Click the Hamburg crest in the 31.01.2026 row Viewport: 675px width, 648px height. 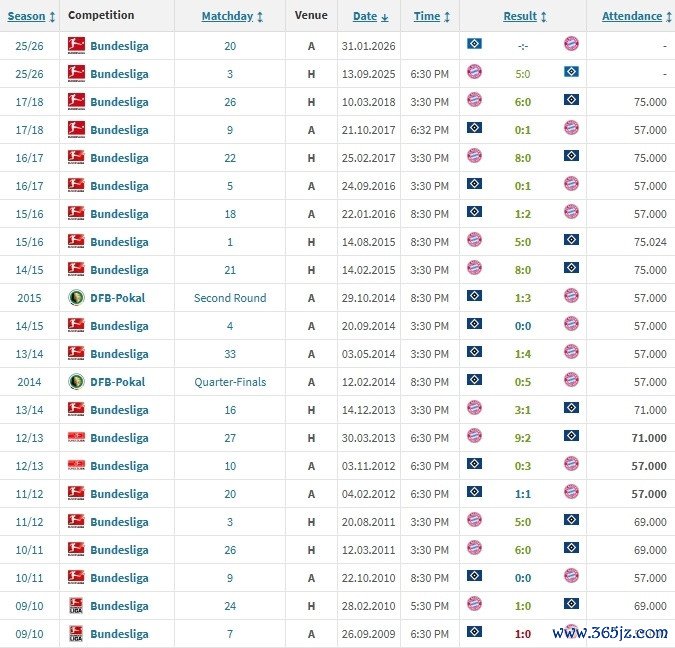tap(475, 43)
